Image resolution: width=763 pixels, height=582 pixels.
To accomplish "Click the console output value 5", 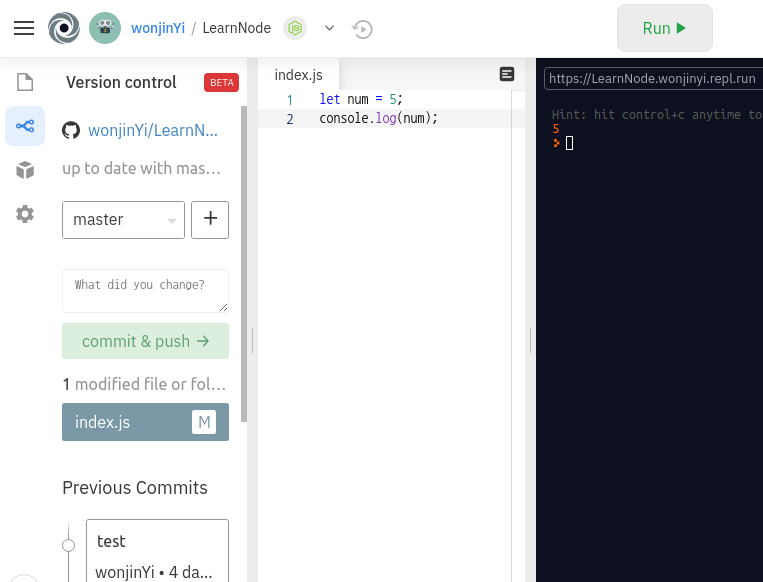I will pyautogui.click(x=556, y=129).
